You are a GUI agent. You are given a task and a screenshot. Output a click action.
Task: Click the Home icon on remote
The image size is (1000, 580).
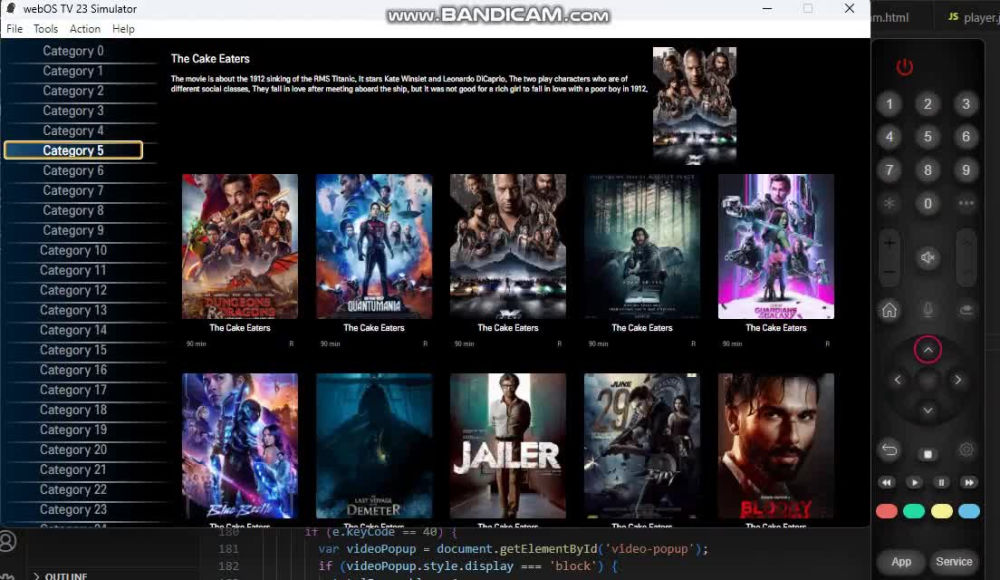889,311
